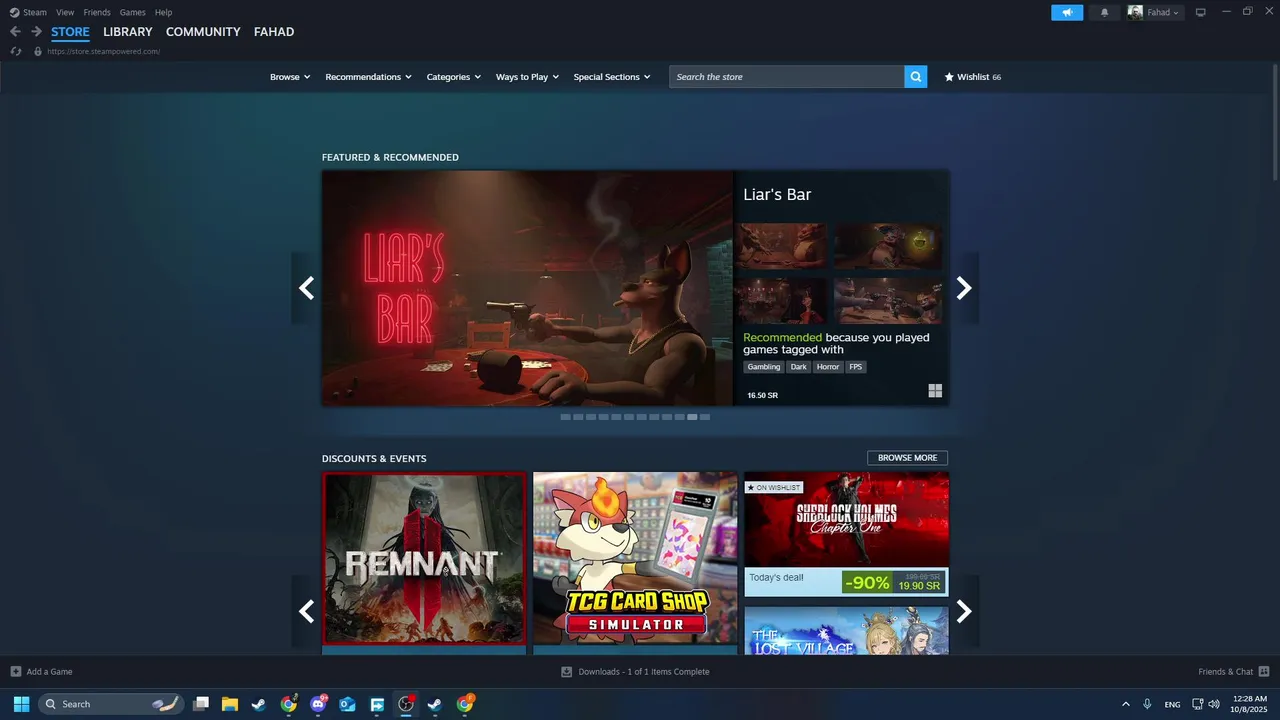Show hidden icons tray chevron
The width and height of the screenshot is (1280, 720).
pyautogui.click(x=1126, y=704)
